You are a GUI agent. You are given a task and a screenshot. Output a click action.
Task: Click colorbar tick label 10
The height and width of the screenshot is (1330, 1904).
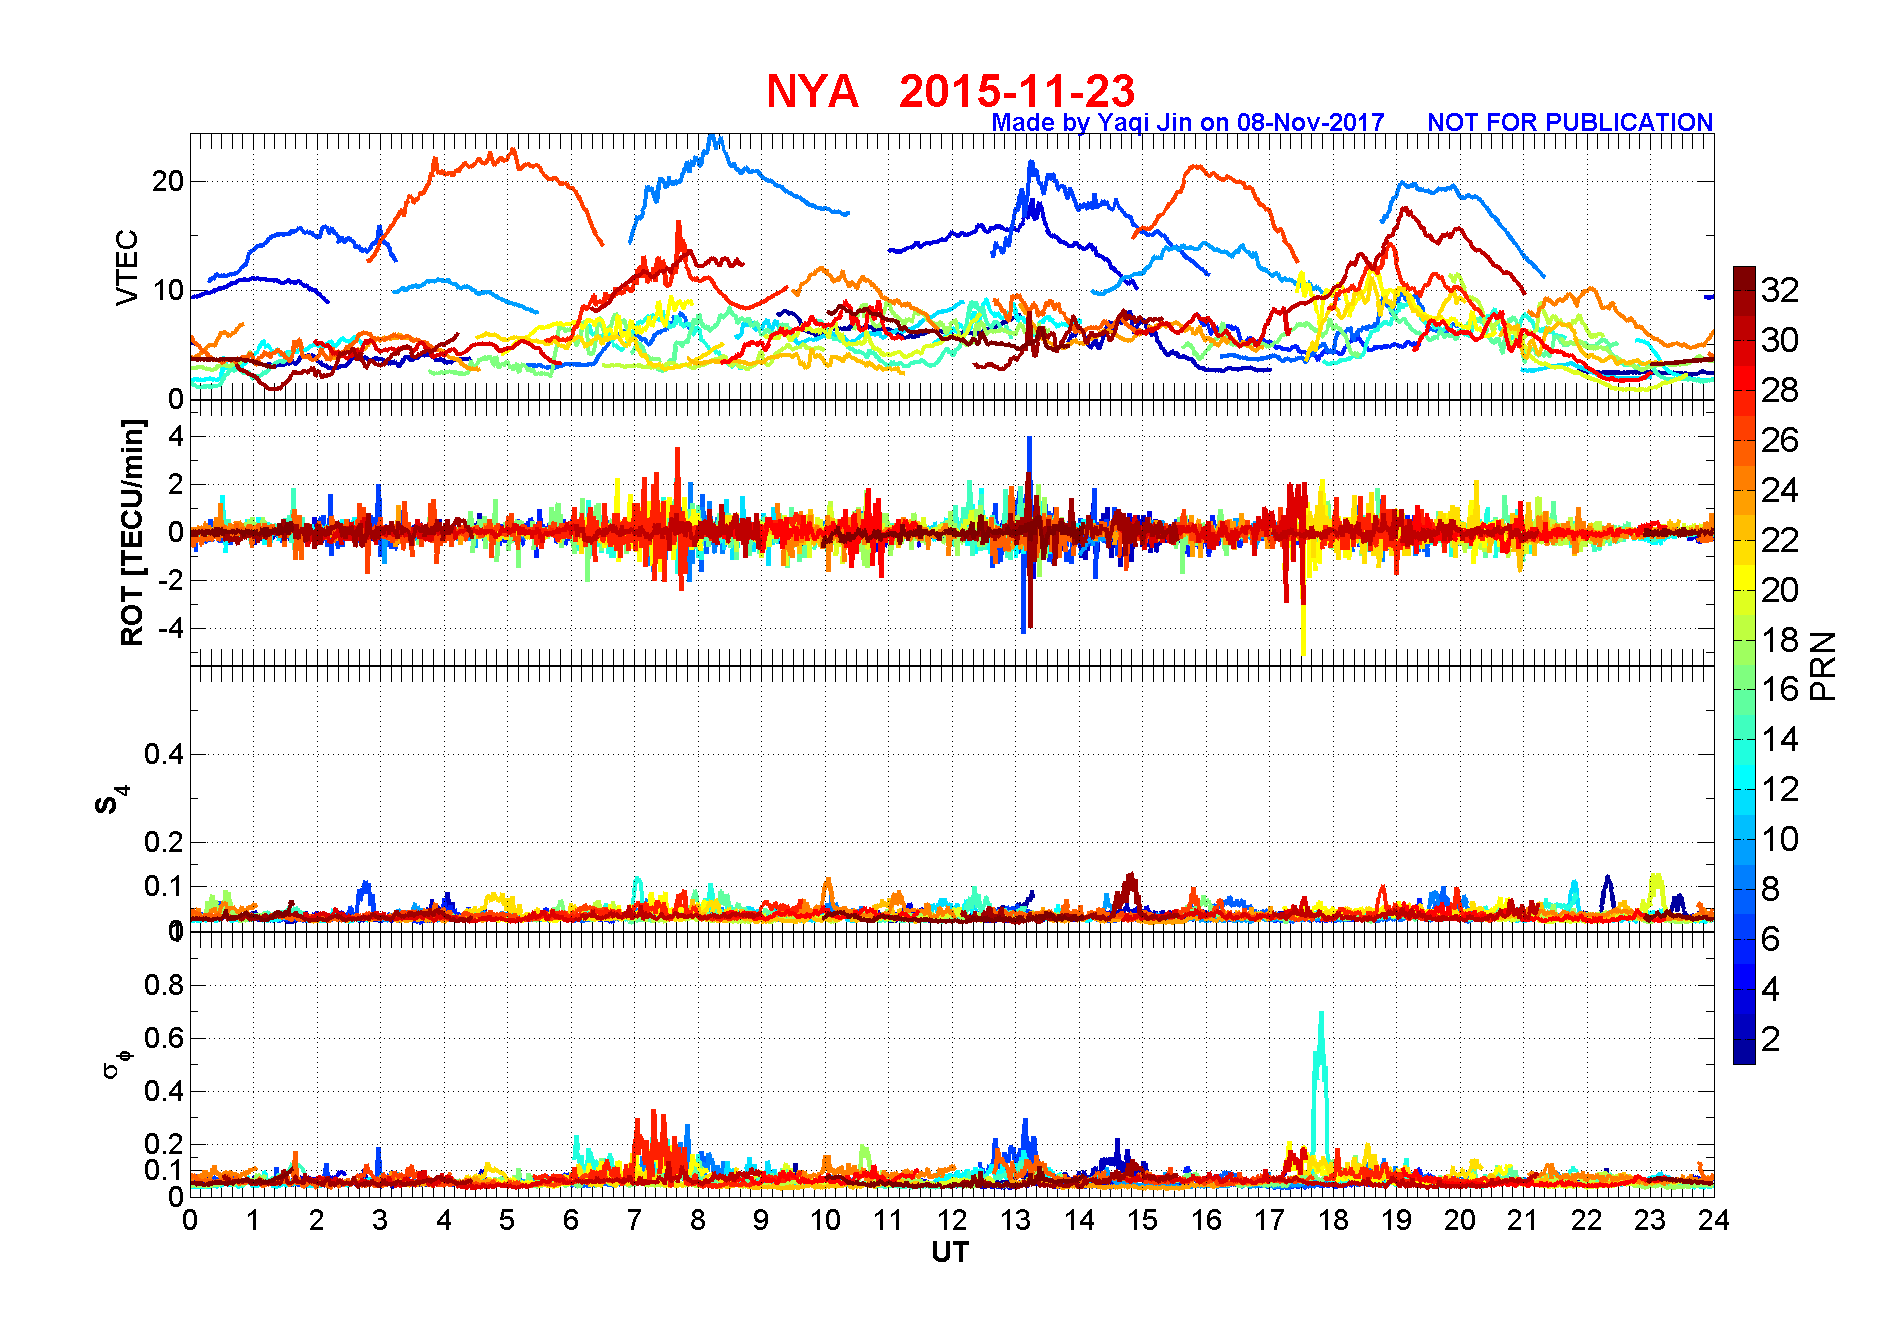(x=1780, y=839)
